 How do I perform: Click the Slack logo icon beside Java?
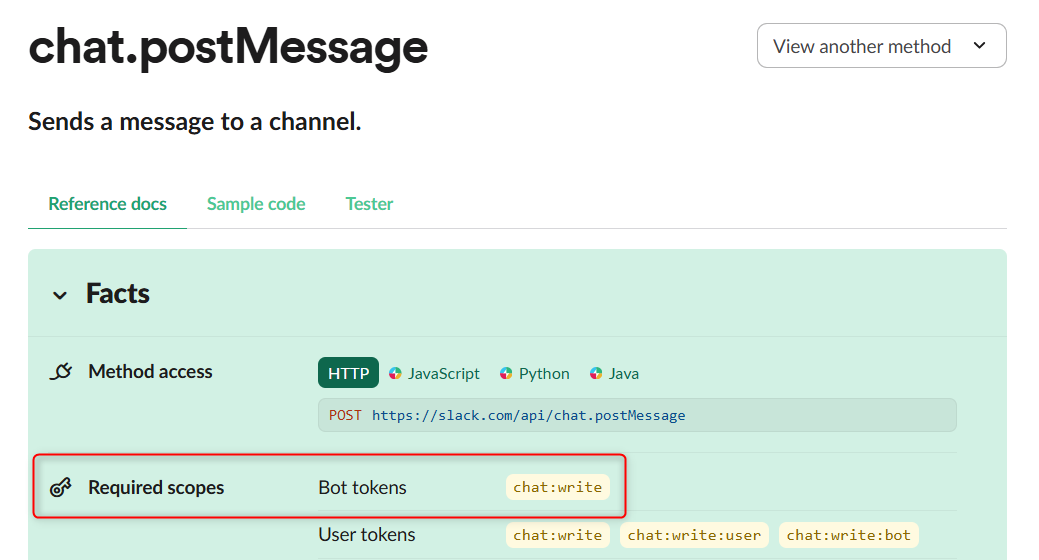(x=596, y=373)
